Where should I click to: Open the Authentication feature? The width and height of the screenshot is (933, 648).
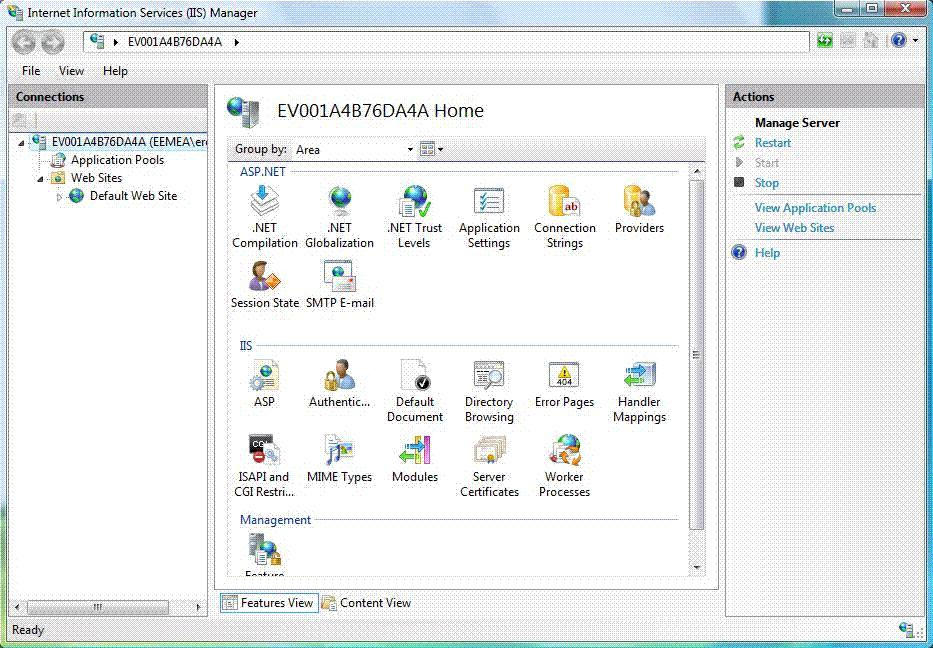pyautogui.click(x=340, y=384)
